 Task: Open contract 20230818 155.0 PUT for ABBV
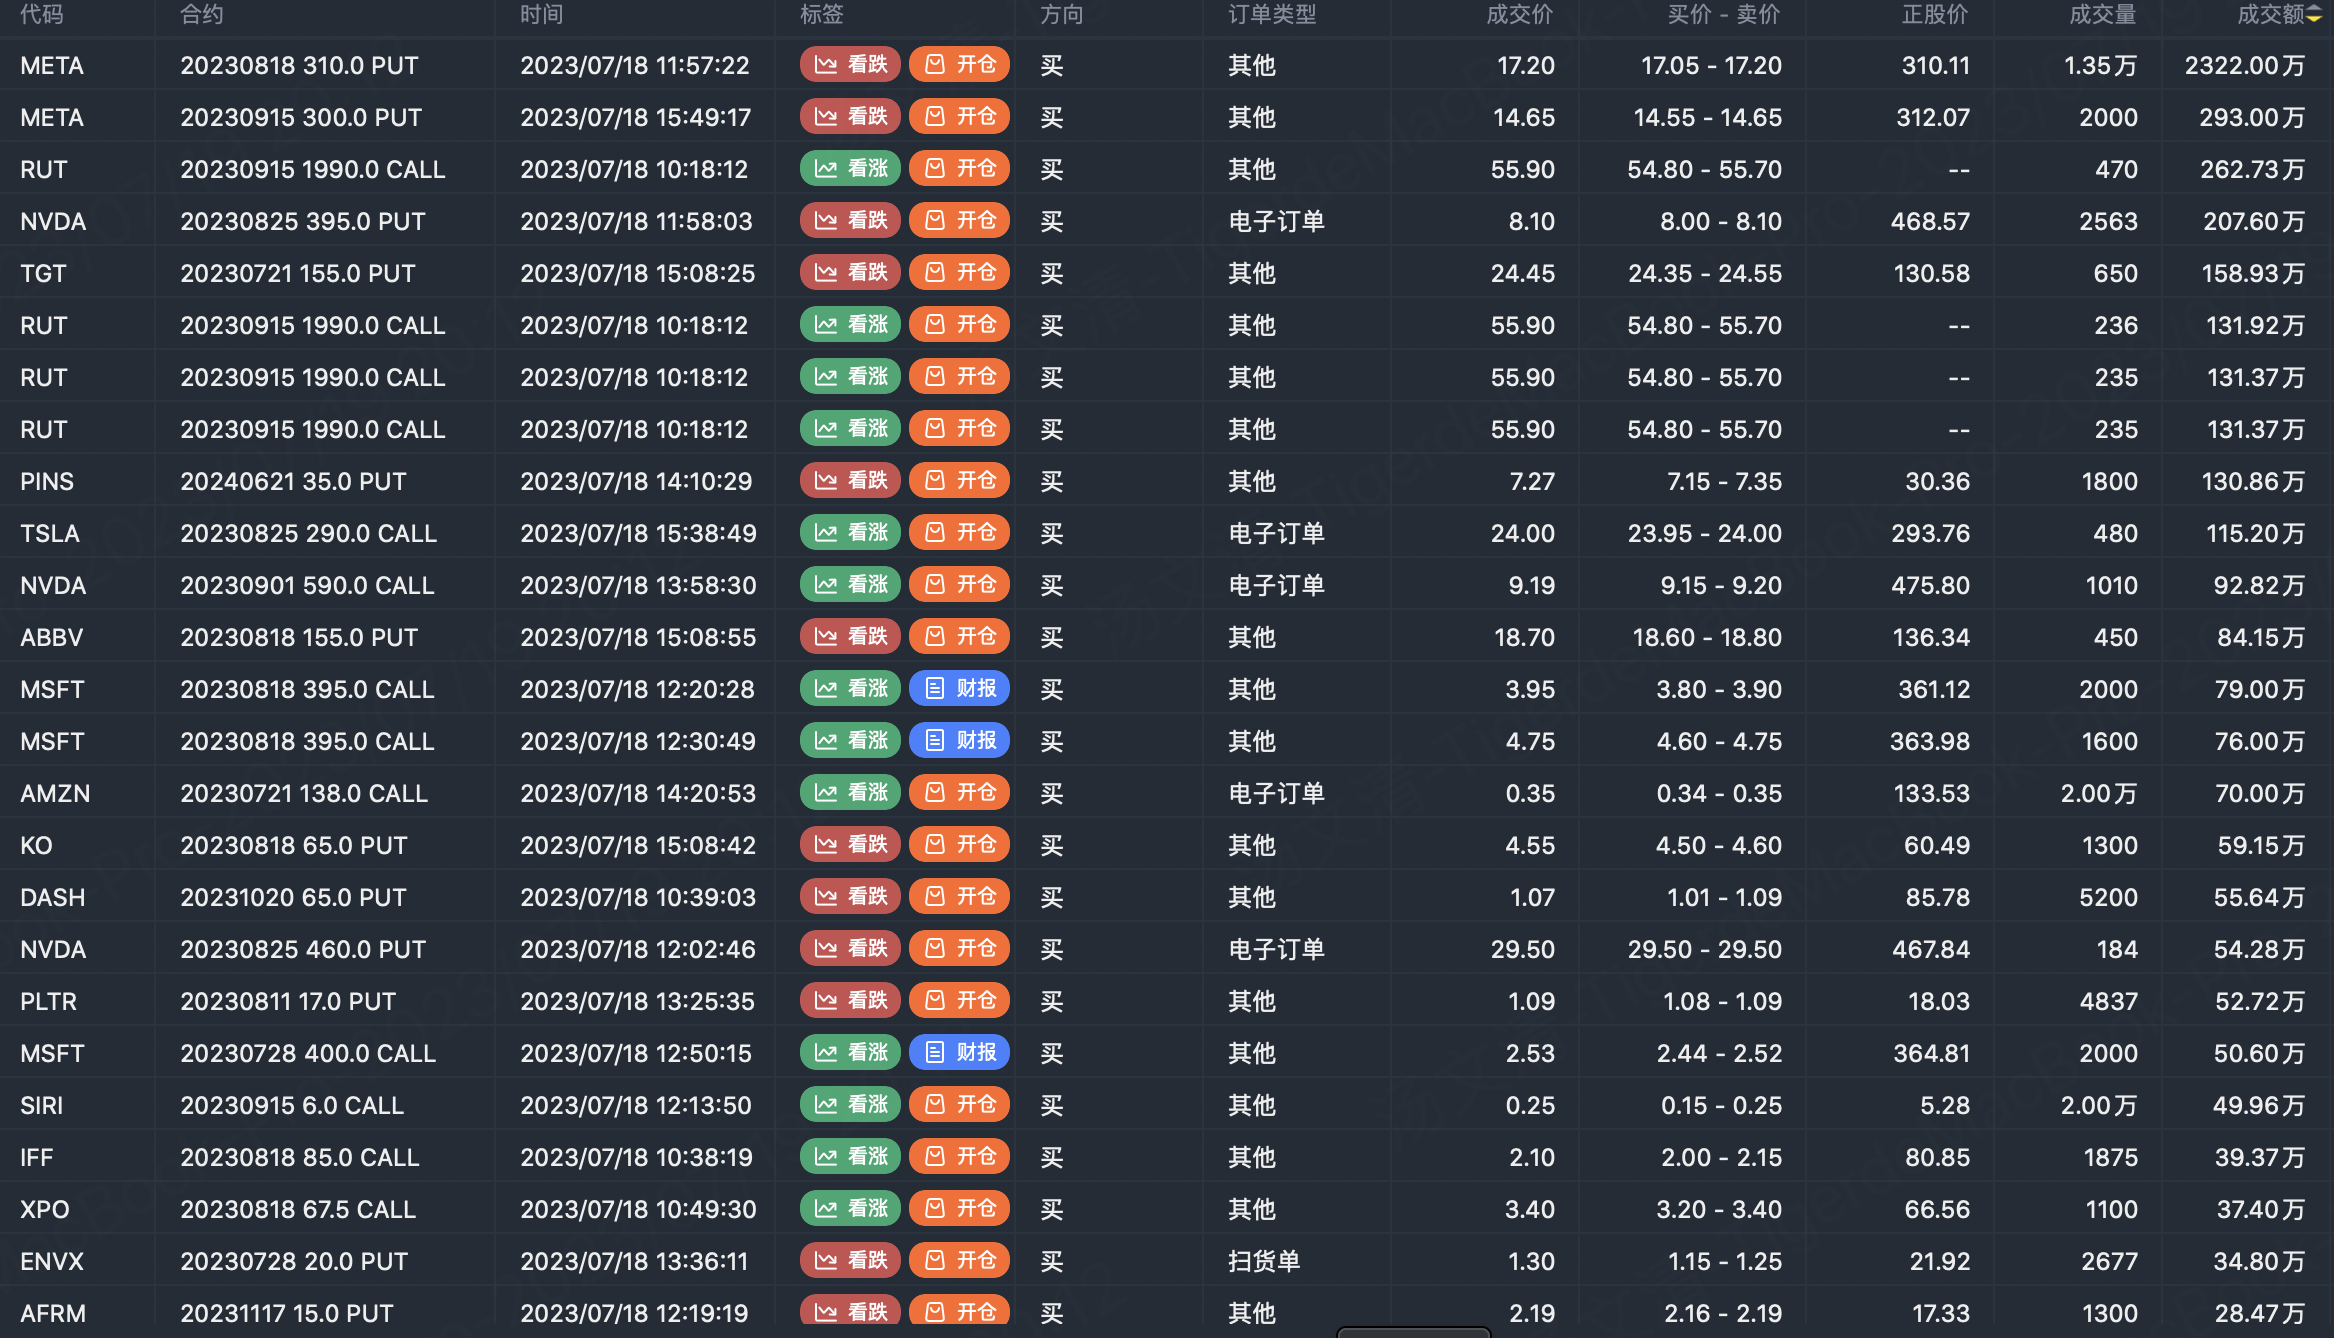point(299,637)
